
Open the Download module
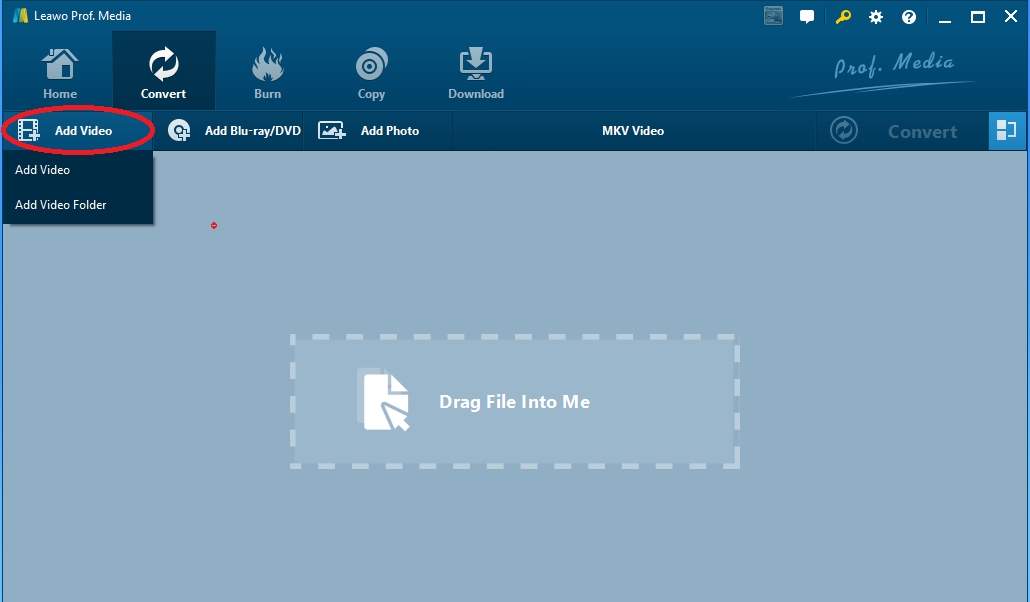click(x=476, y=73)
